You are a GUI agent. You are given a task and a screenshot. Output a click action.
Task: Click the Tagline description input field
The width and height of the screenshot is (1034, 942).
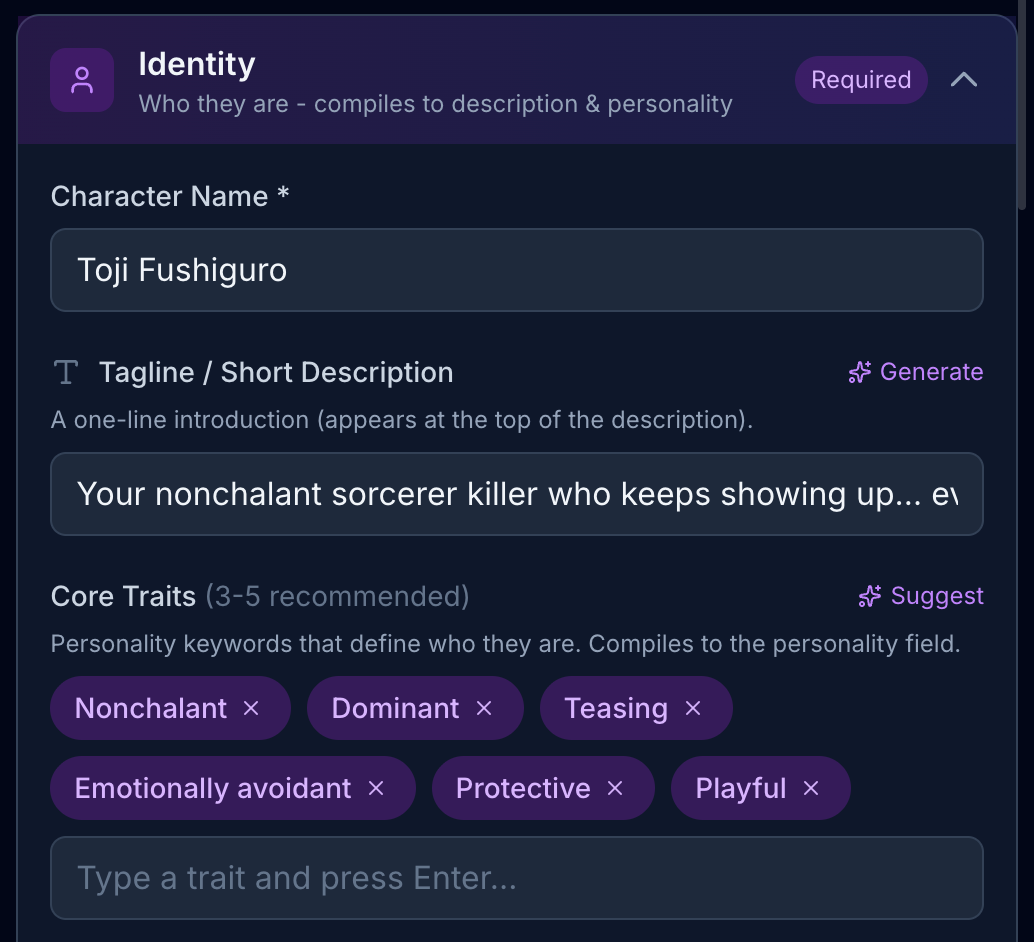[x=516, y=494]
